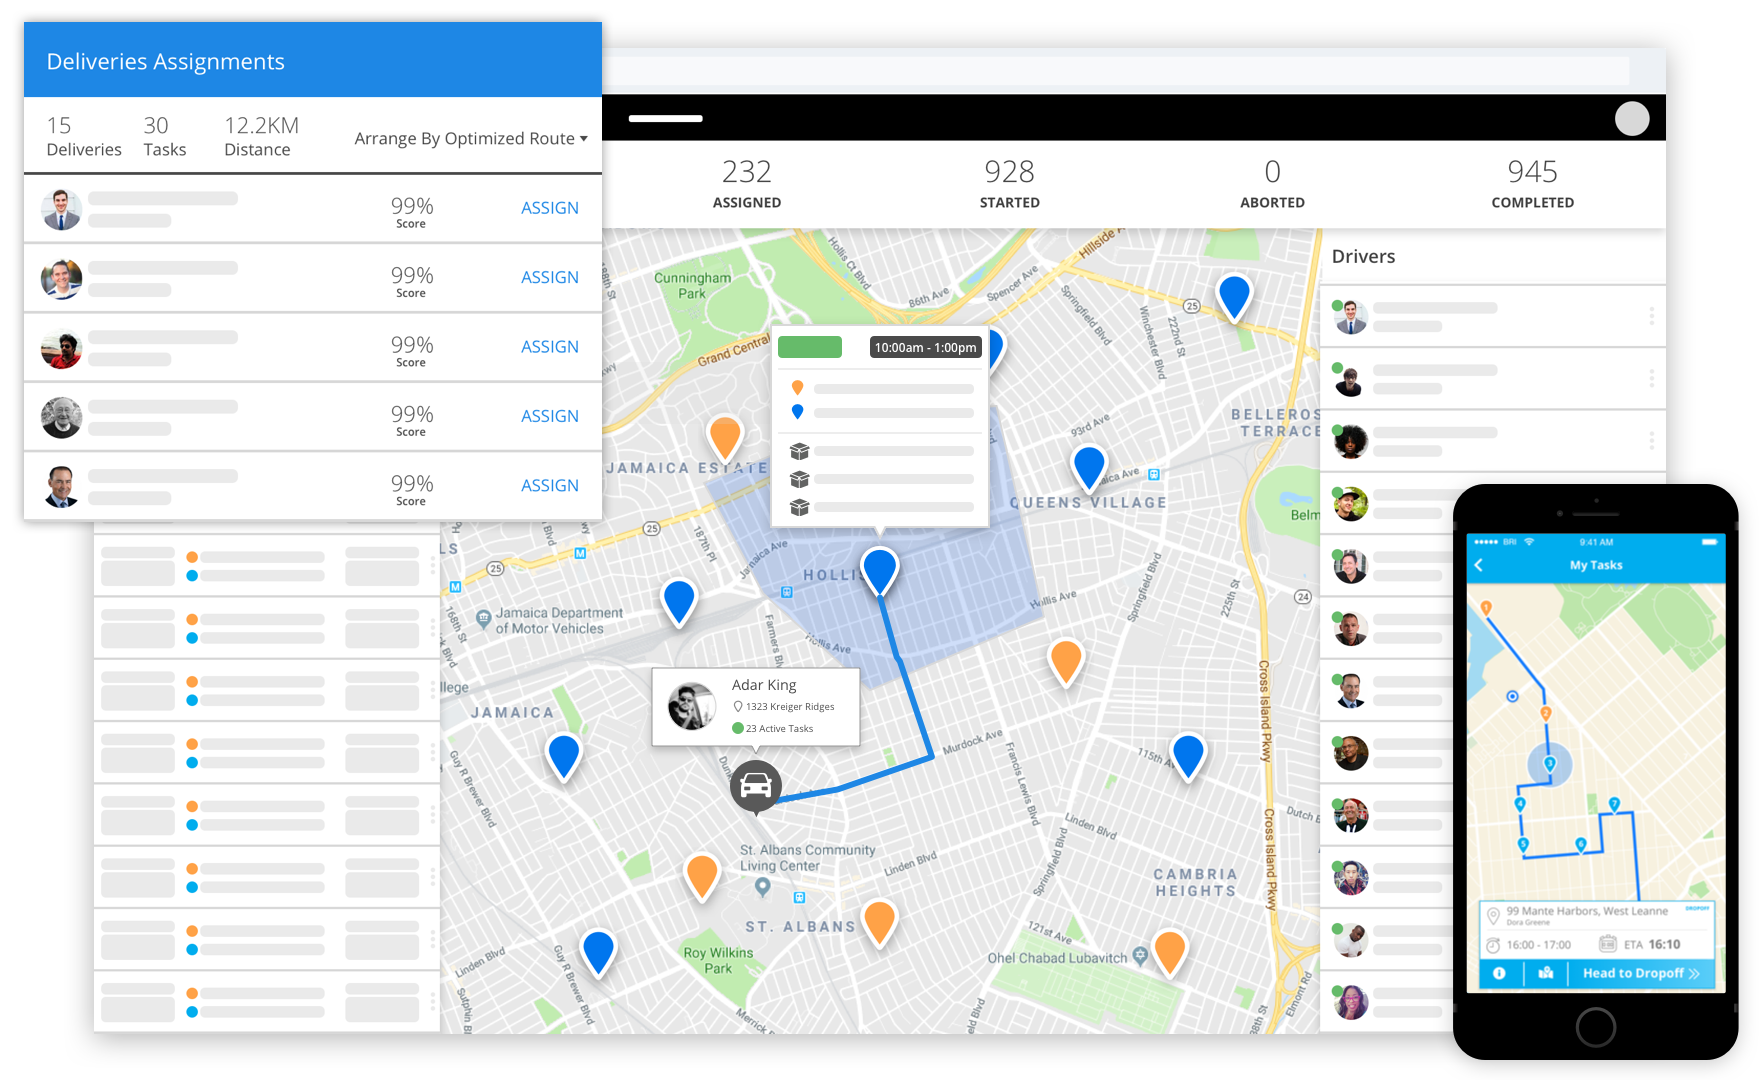Tap stop 5 pin on the phone map
The image size is (1760, 1080).
pyautogui.click(x=1523, y=845)
